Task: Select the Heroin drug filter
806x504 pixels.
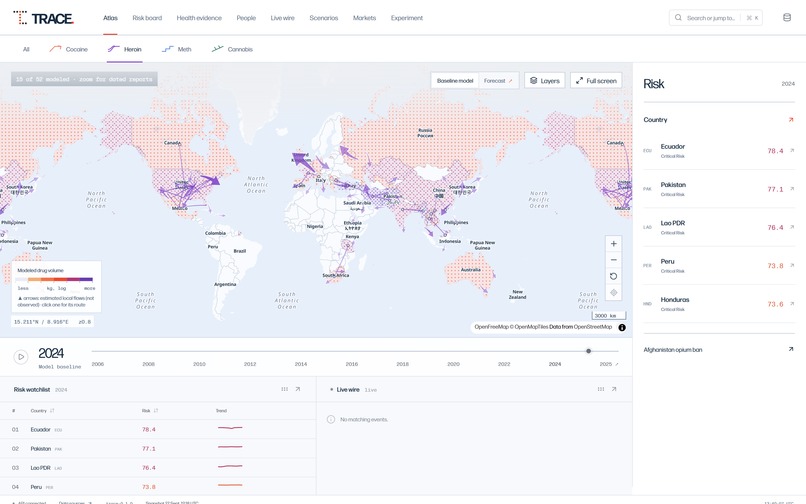Action: click(124, 49)
